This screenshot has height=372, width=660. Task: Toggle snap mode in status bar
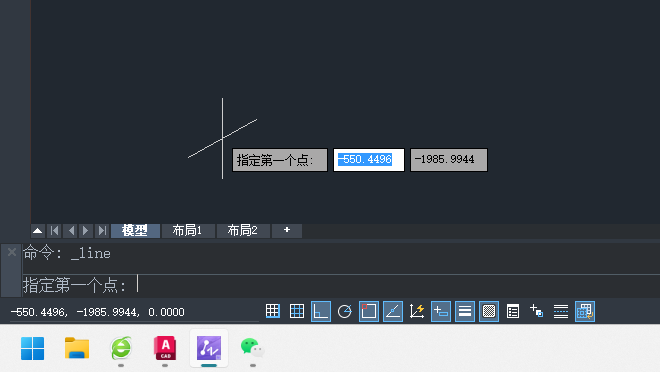tap(273, 311)
